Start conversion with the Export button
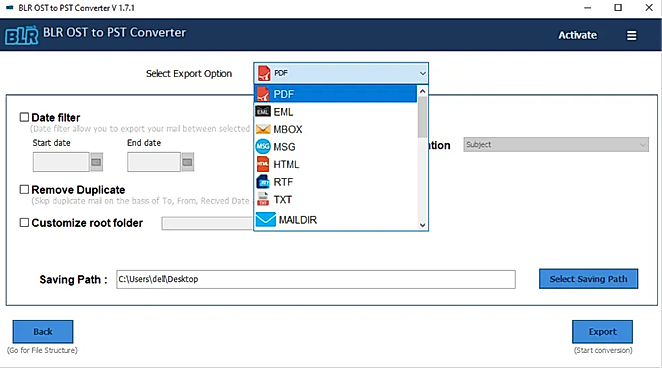Screen dimensions: 662x368 coord(602,332)
